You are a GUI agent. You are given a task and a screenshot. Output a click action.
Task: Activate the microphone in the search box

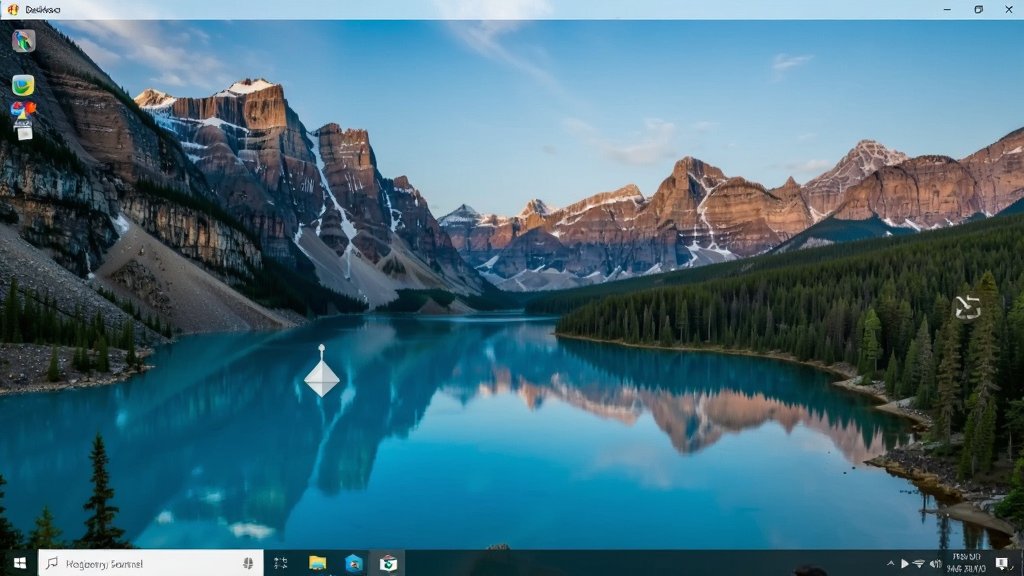click(x=248, y=563)
